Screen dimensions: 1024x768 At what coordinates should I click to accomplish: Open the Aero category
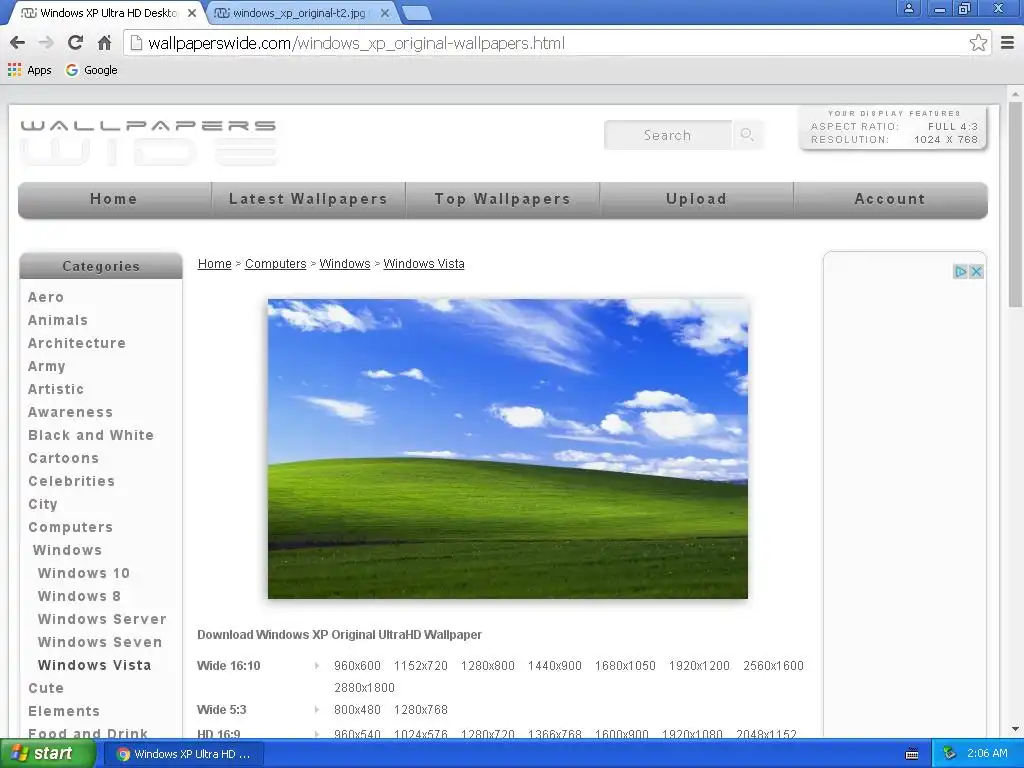click(x=46, y=297)
